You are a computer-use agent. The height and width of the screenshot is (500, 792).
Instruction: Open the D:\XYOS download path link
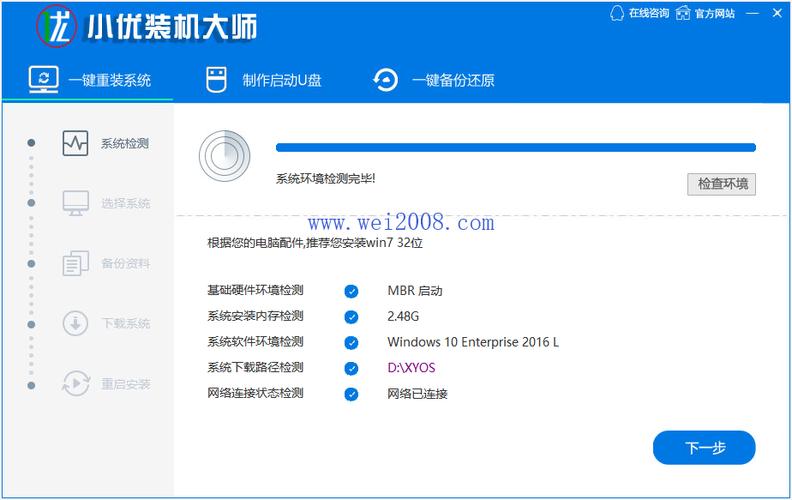(411, 368)
